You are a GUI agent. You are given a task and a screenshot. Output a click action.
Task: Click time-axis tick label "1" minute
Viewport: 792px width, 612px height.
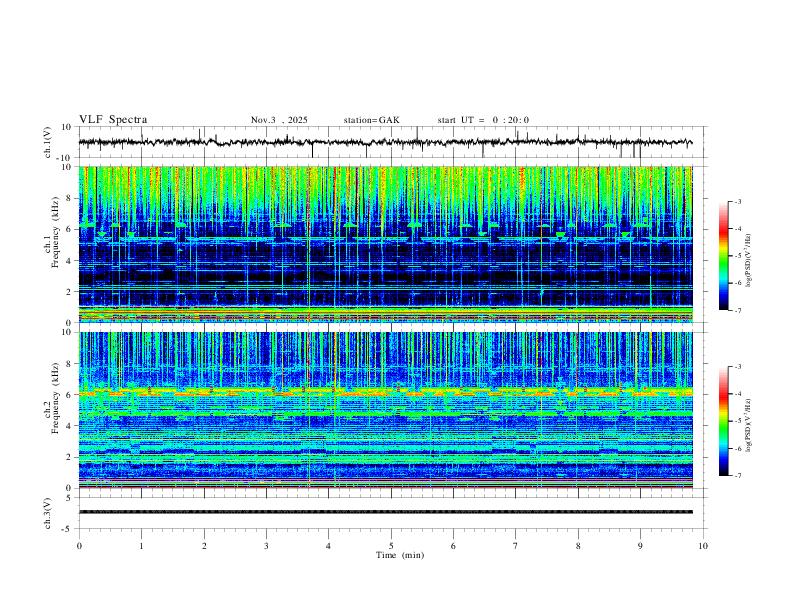pos(141,546)
